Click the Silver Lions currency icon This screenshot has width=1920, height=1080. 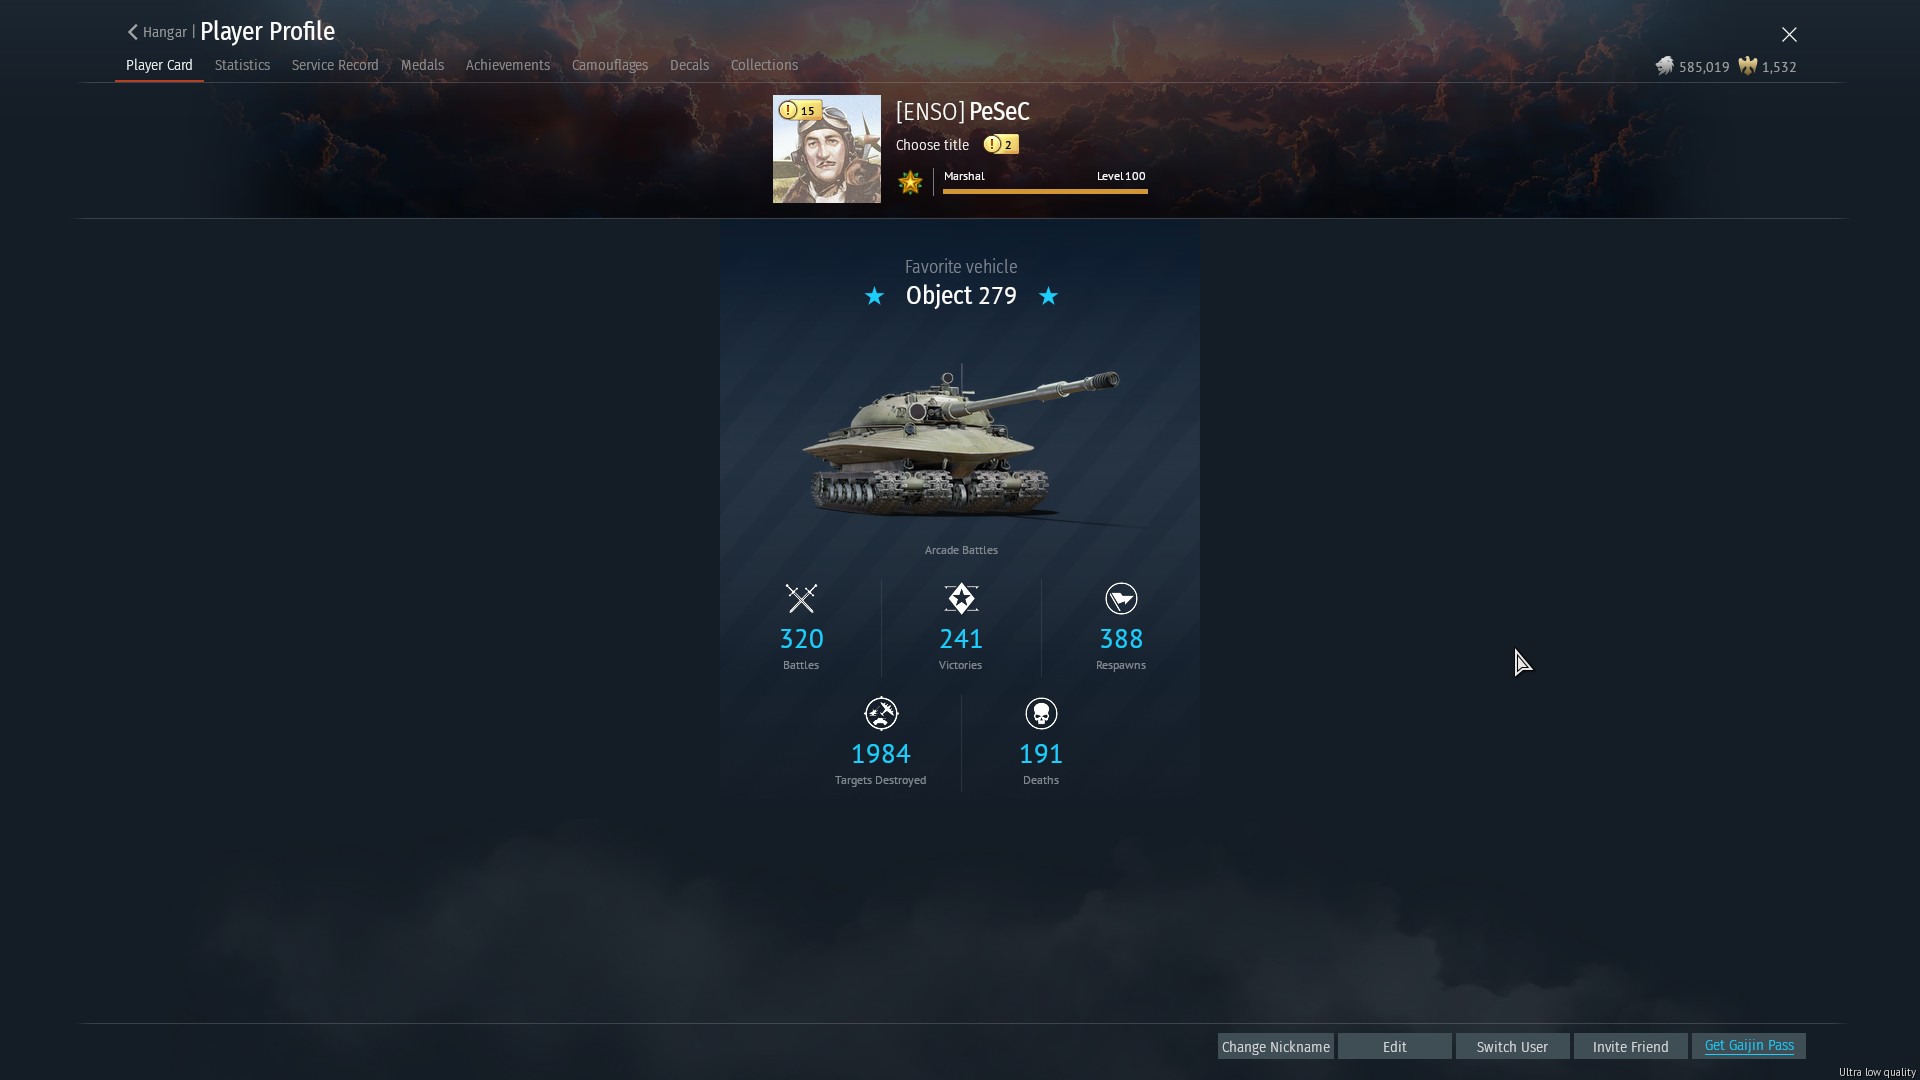coord(1665,66)
